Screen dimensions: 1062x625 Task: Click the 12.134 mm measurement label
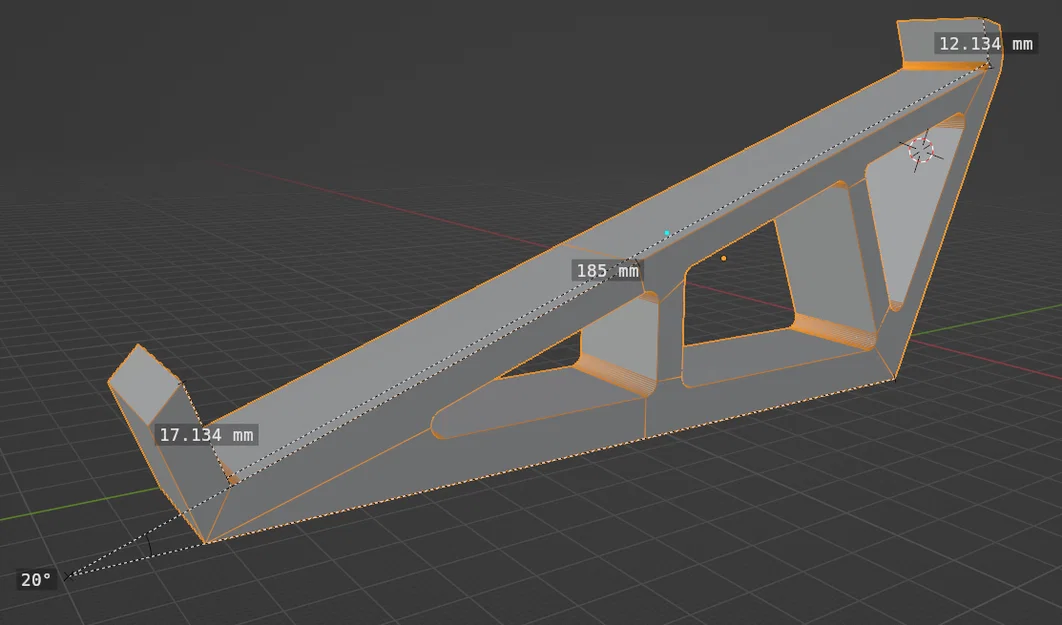(985, 44)
